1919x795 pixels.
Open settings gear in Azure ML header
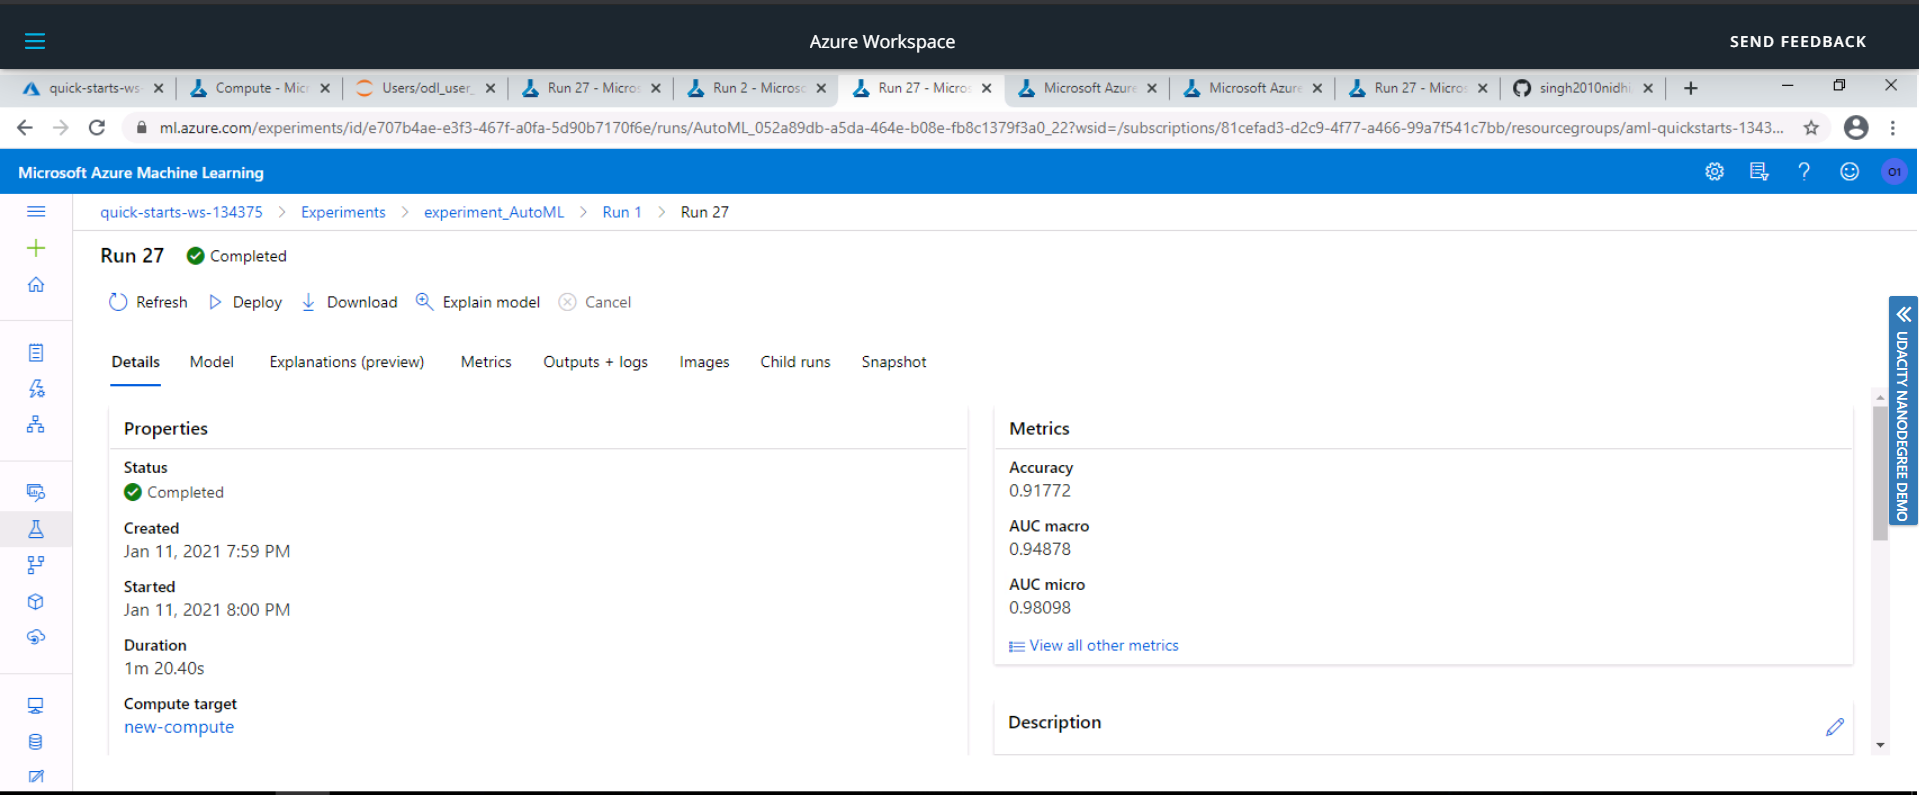point(1714,172)
